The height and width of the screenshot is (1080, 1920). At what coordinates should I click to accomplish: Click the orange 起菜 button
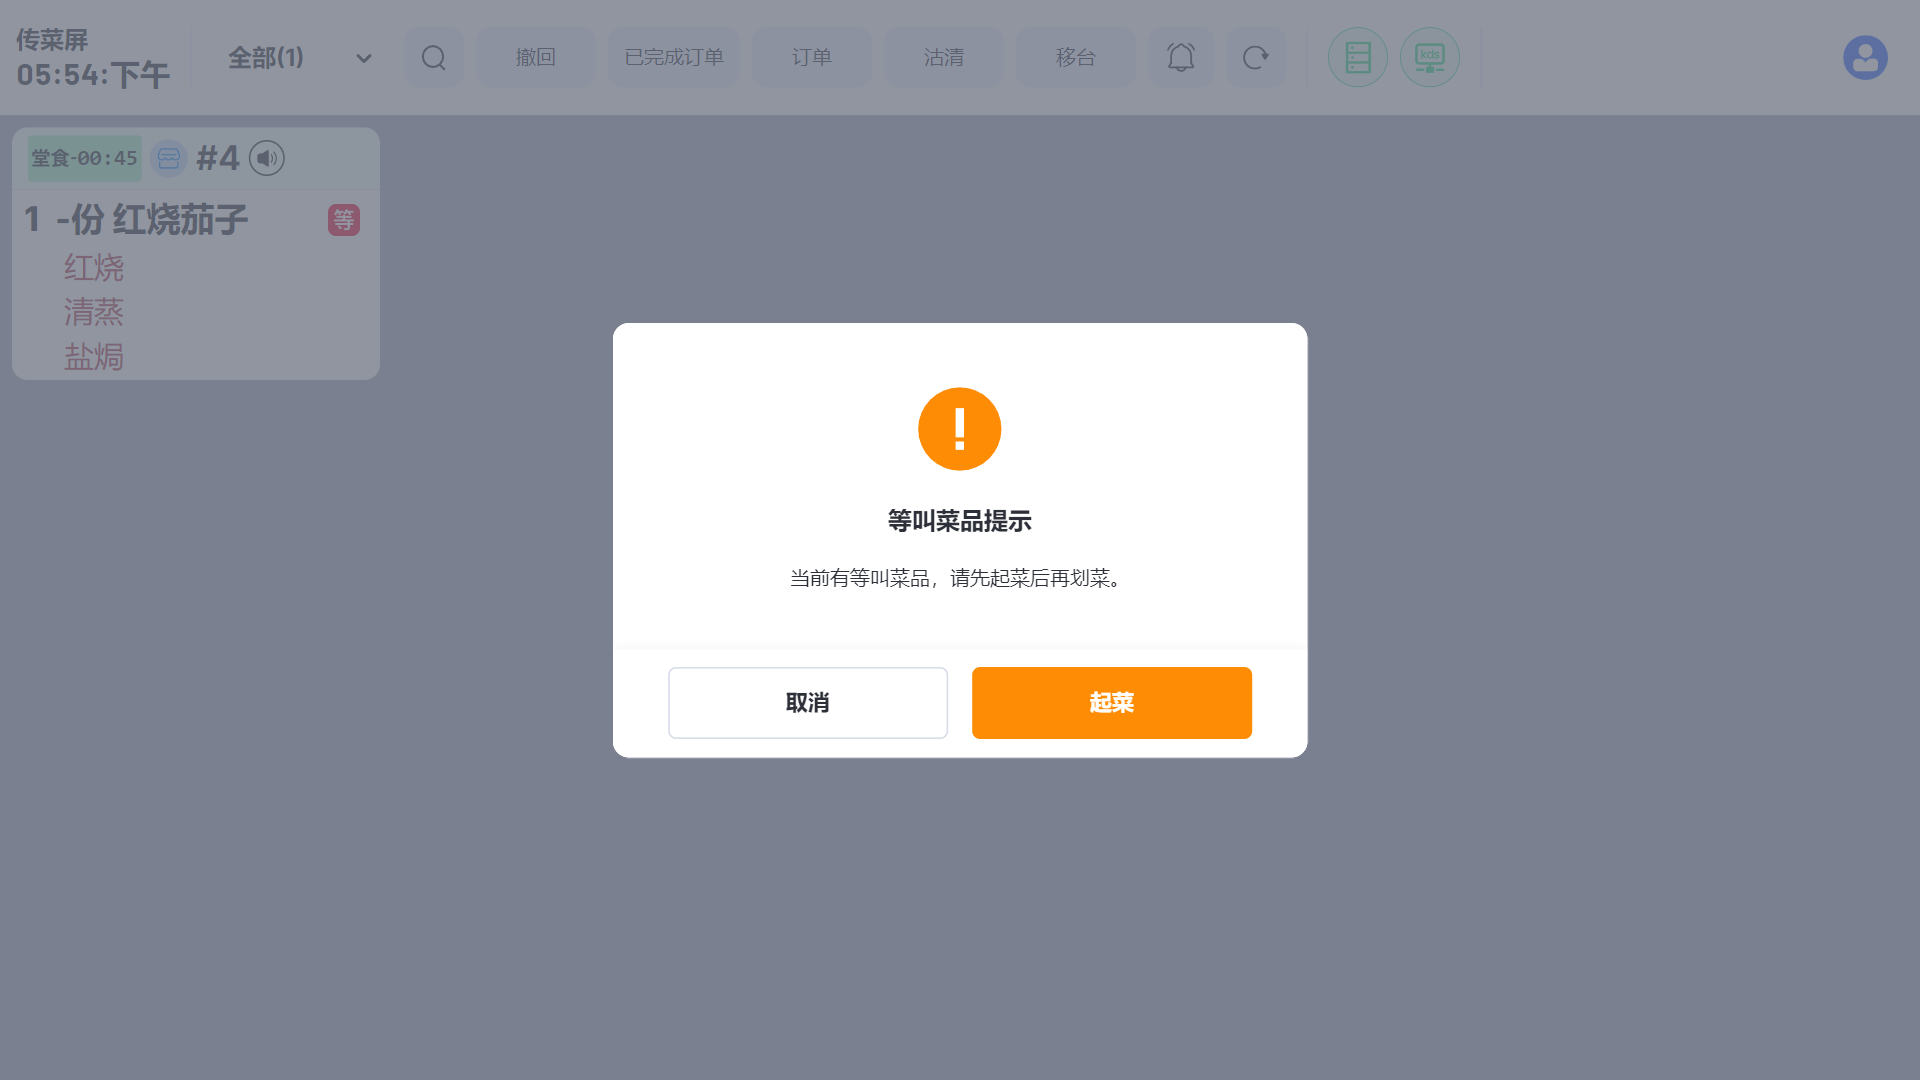click(x=1112, y=703)
